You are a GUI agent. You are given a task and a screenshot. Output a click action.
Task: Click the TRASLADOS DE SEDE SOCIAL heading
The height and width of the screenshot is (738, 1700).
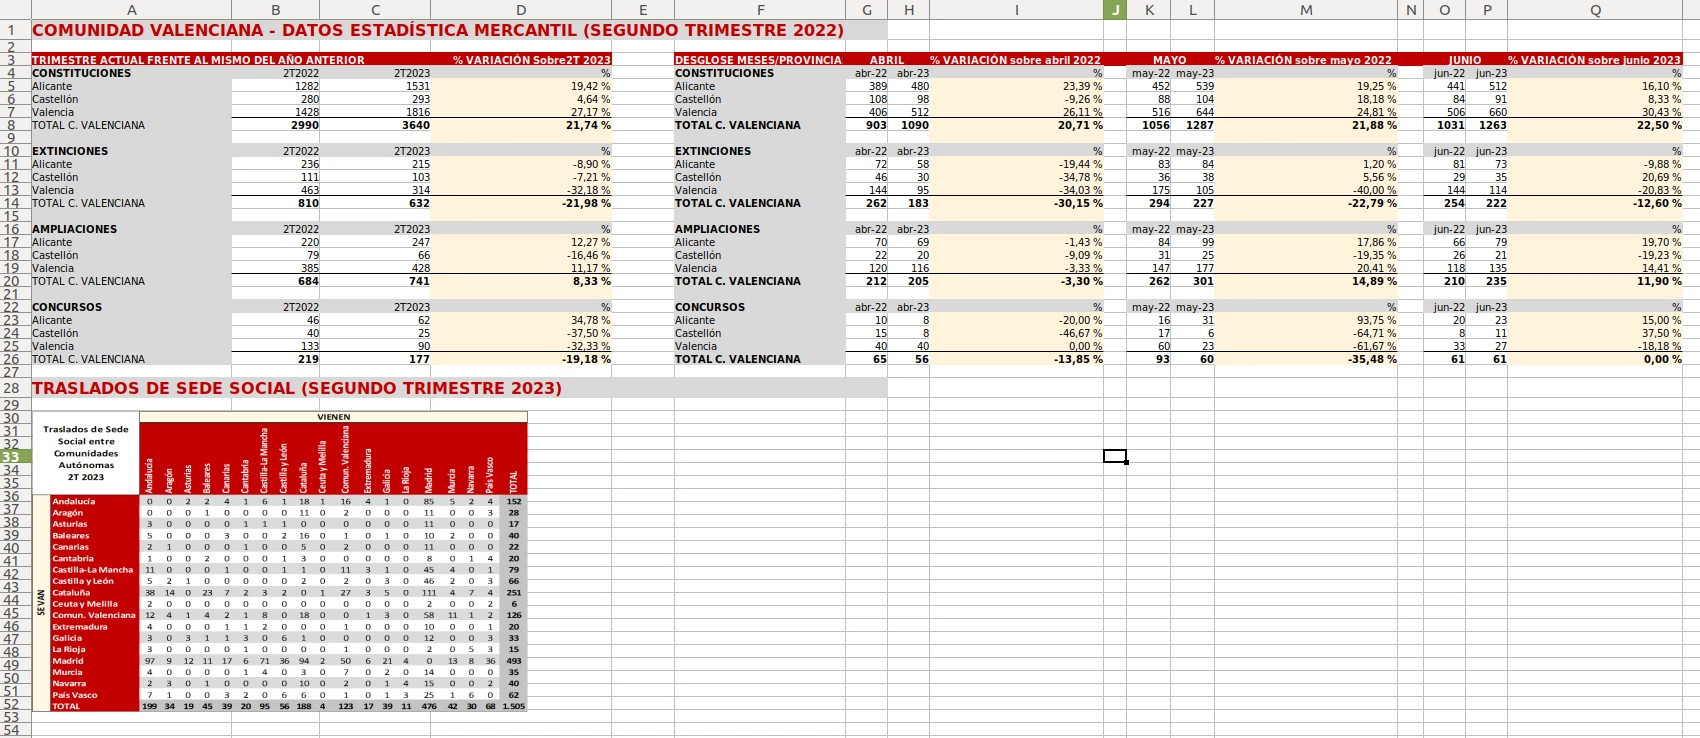pos(297,388)
